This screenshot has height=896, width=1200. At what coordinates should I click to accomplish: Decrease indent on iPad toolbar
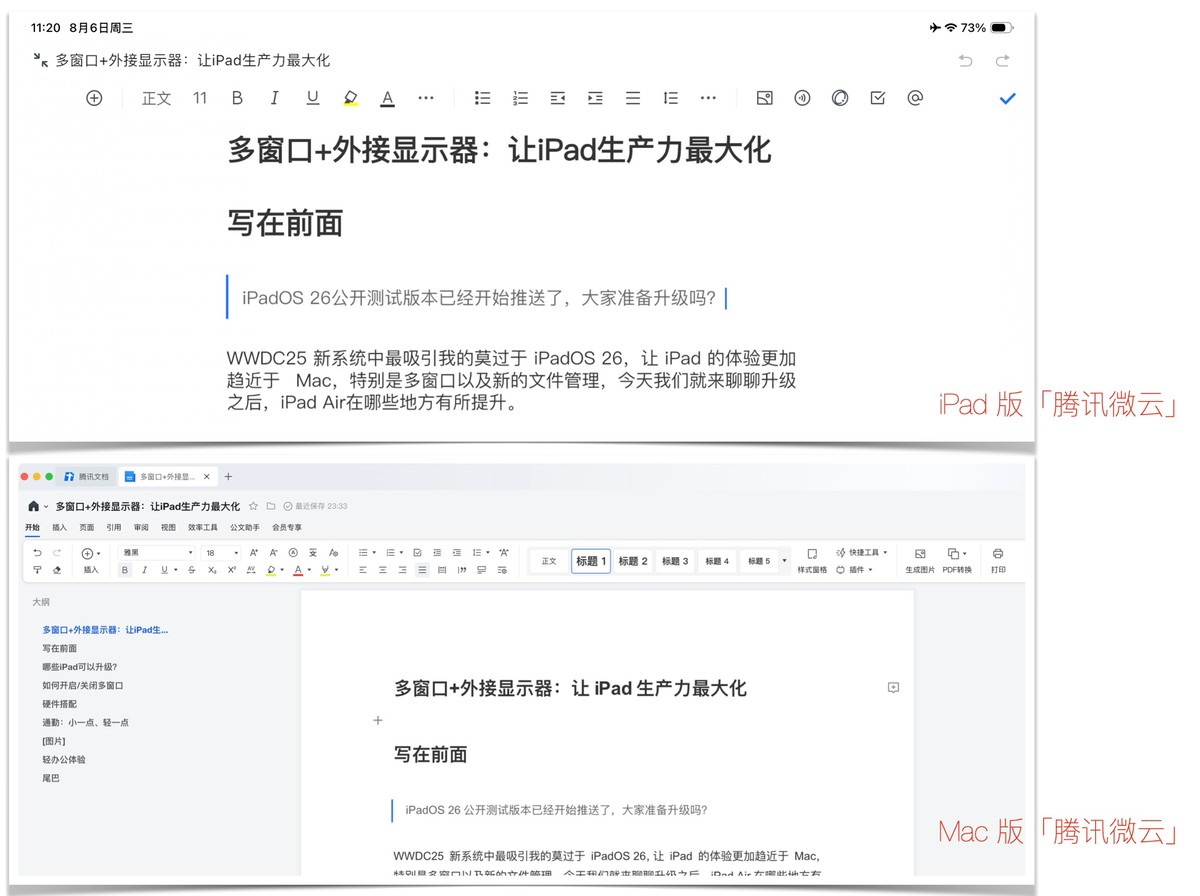point(558,98)
